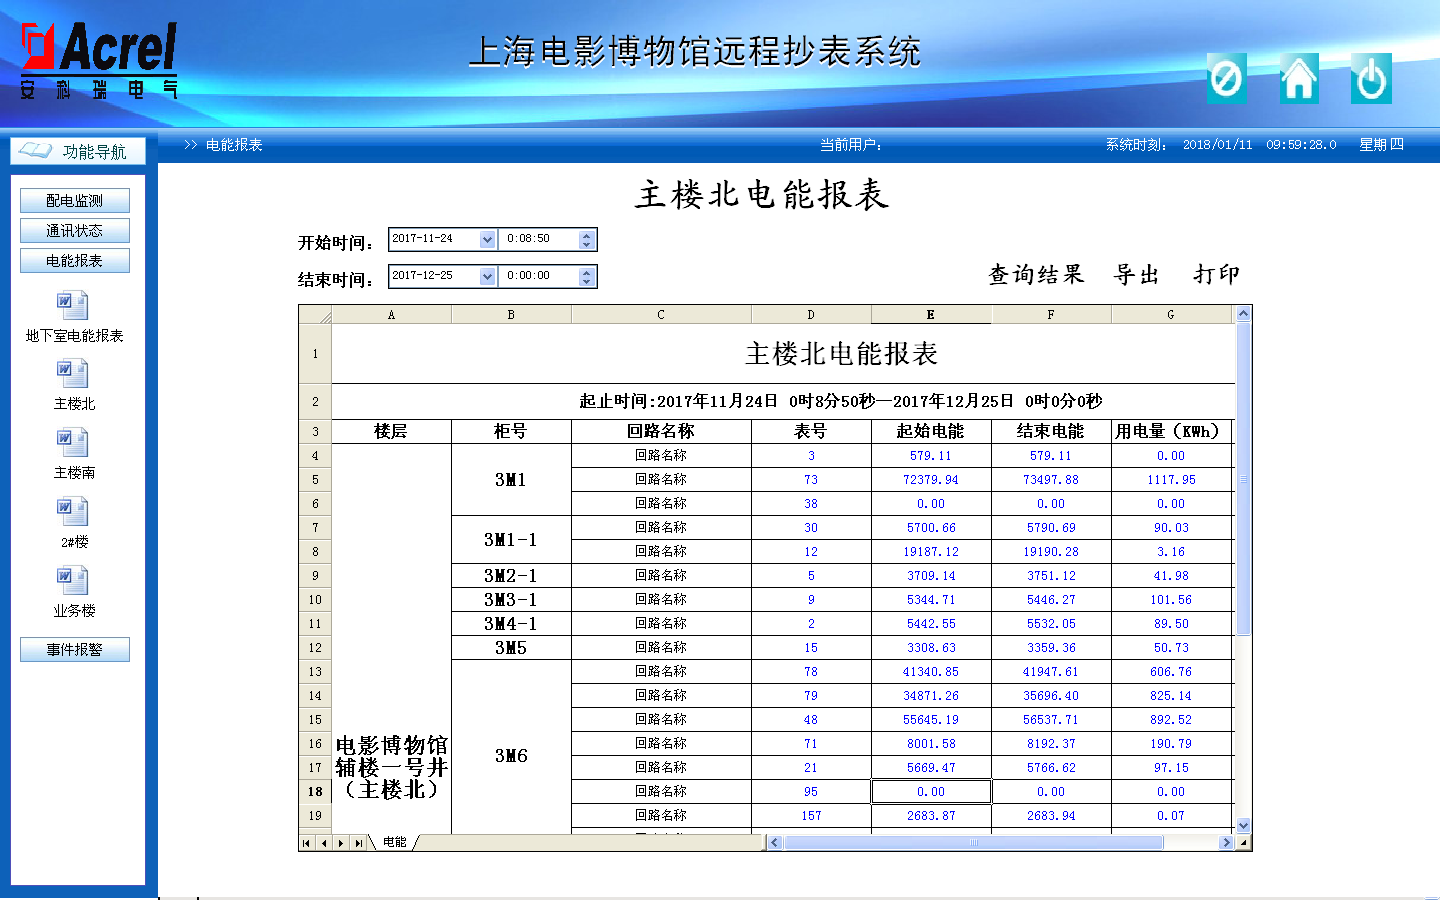Select the 电能 sheet tab

click(395, 843)
